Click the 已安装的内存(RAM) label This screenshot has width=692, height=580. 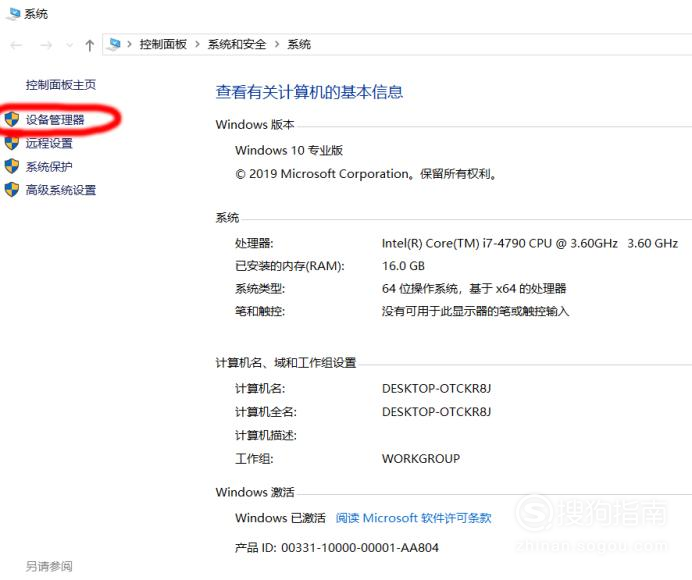[290, 266]
